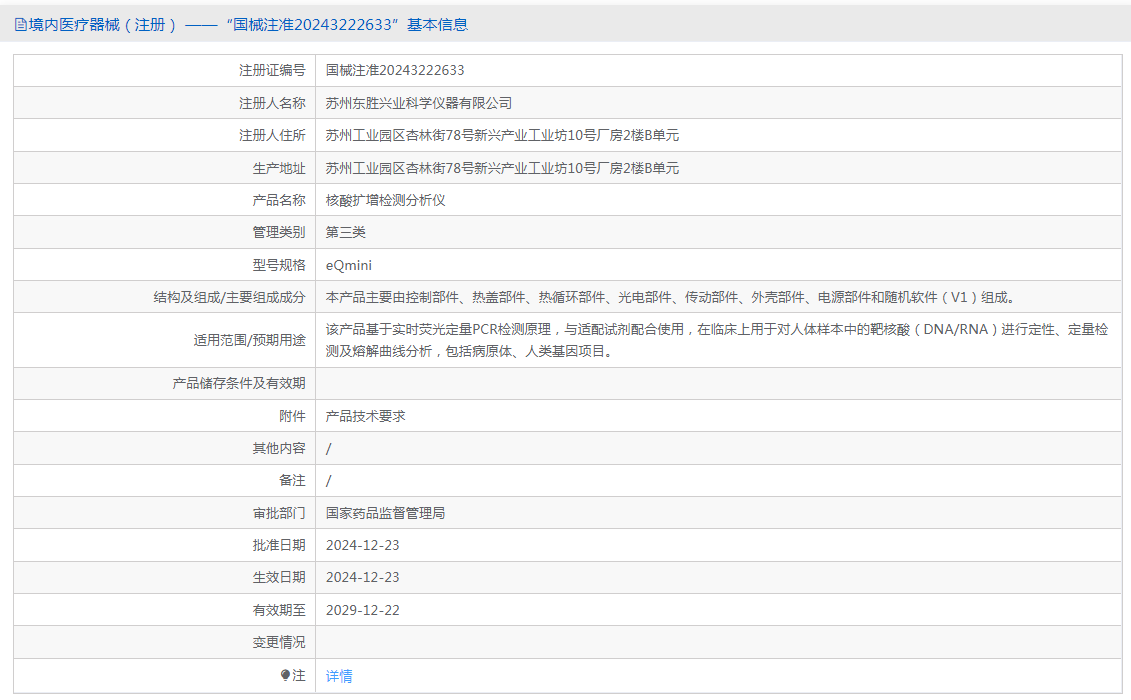
Task: Select the address value in 生产地址 row
Action: [502, 168]
